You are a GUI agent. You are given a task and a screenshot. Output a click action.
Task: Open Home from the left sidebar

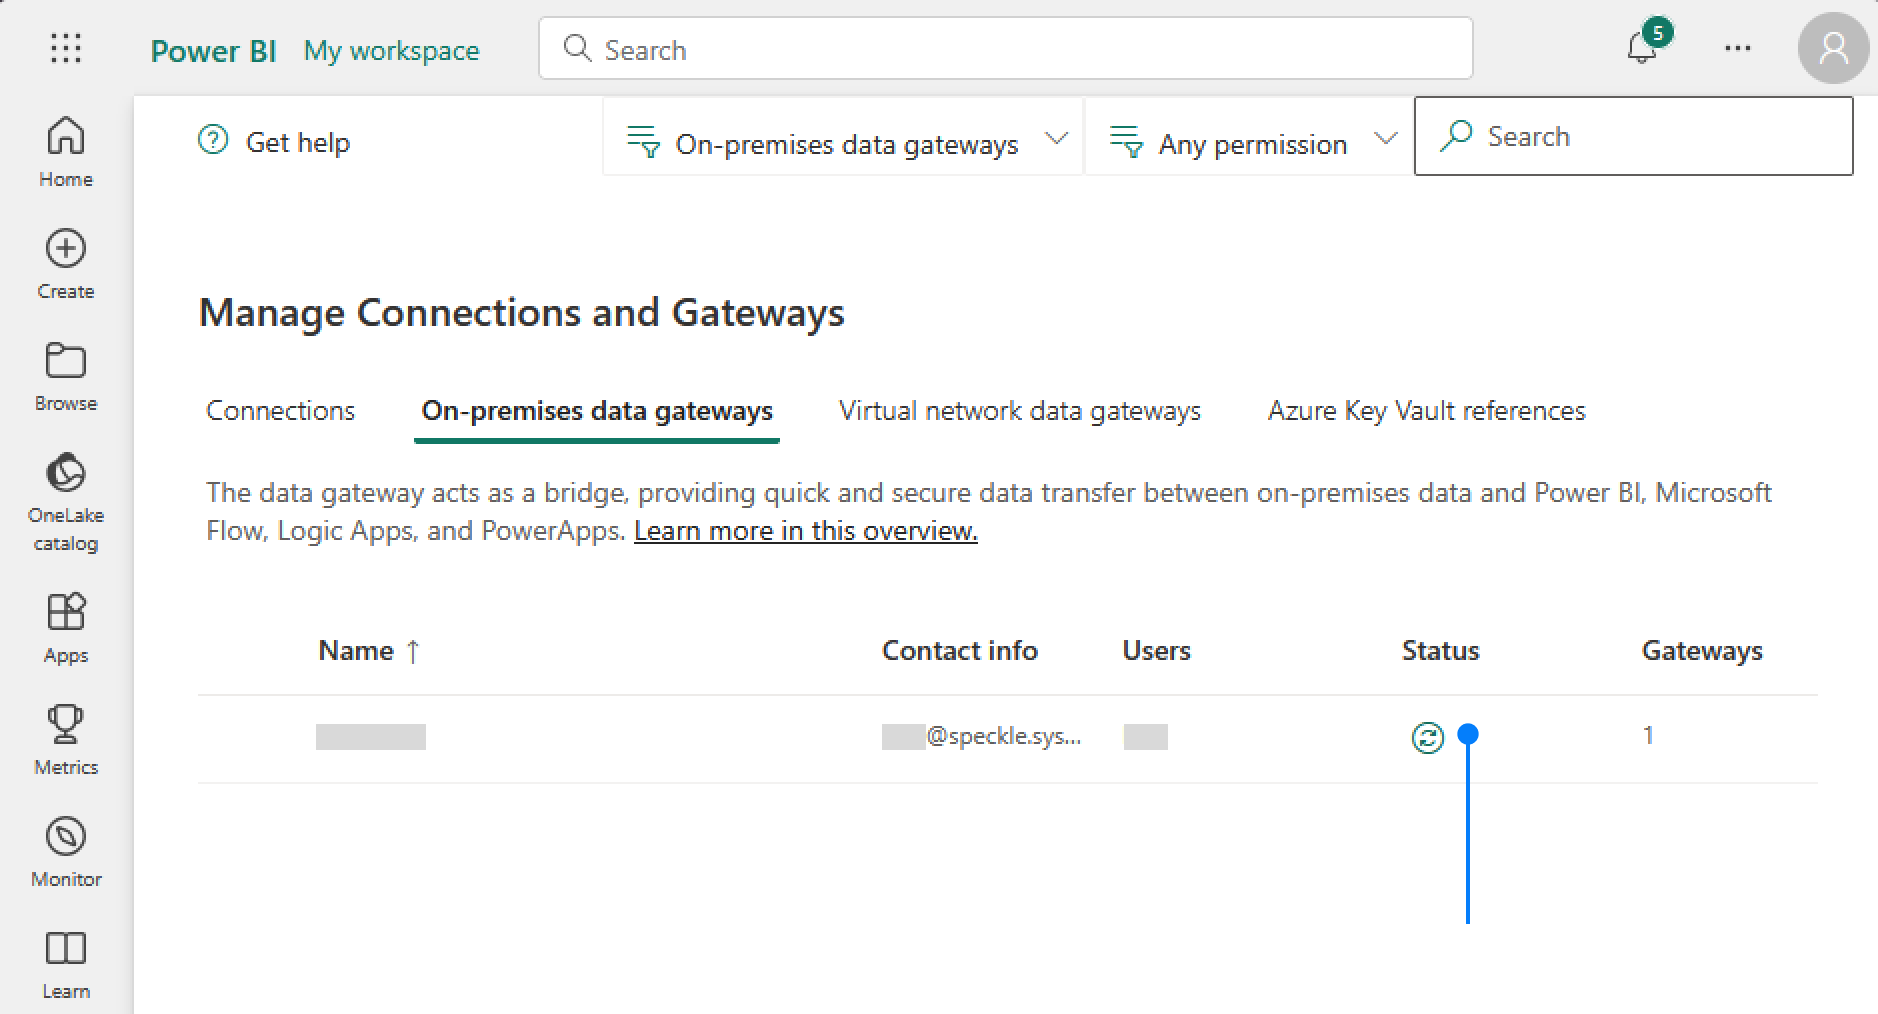click(x=64, y=150)
